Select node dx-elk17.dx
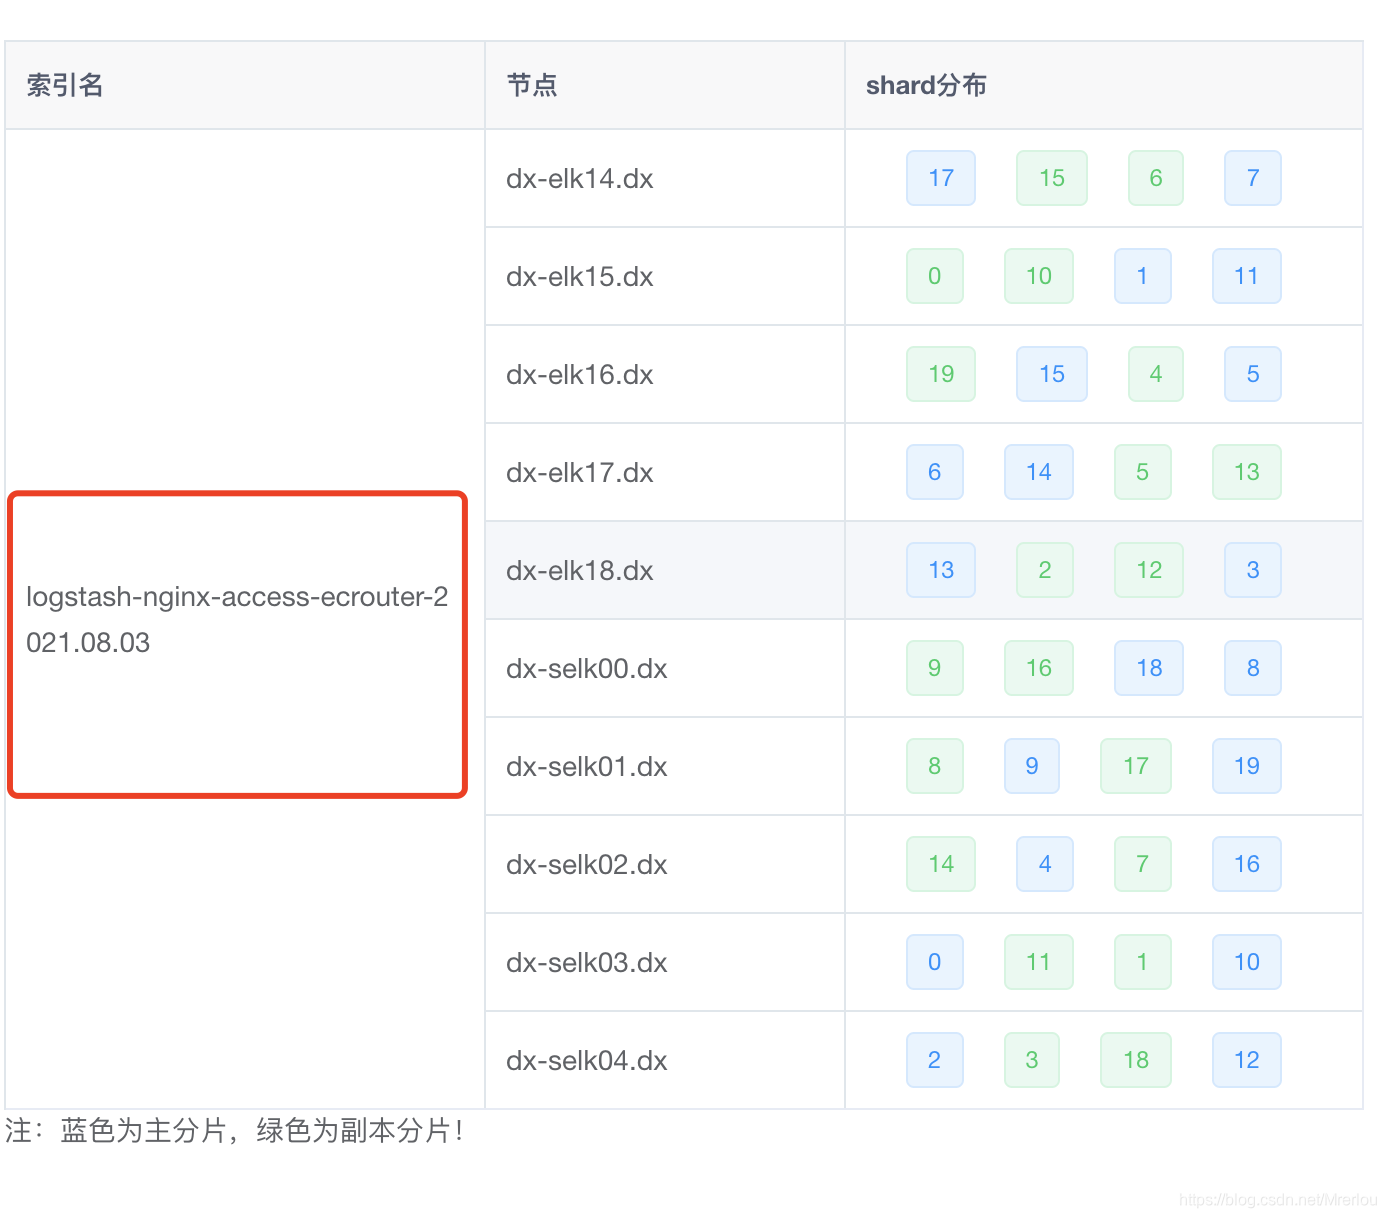The image size is (1386, 1218). click(x=580, y=473)
